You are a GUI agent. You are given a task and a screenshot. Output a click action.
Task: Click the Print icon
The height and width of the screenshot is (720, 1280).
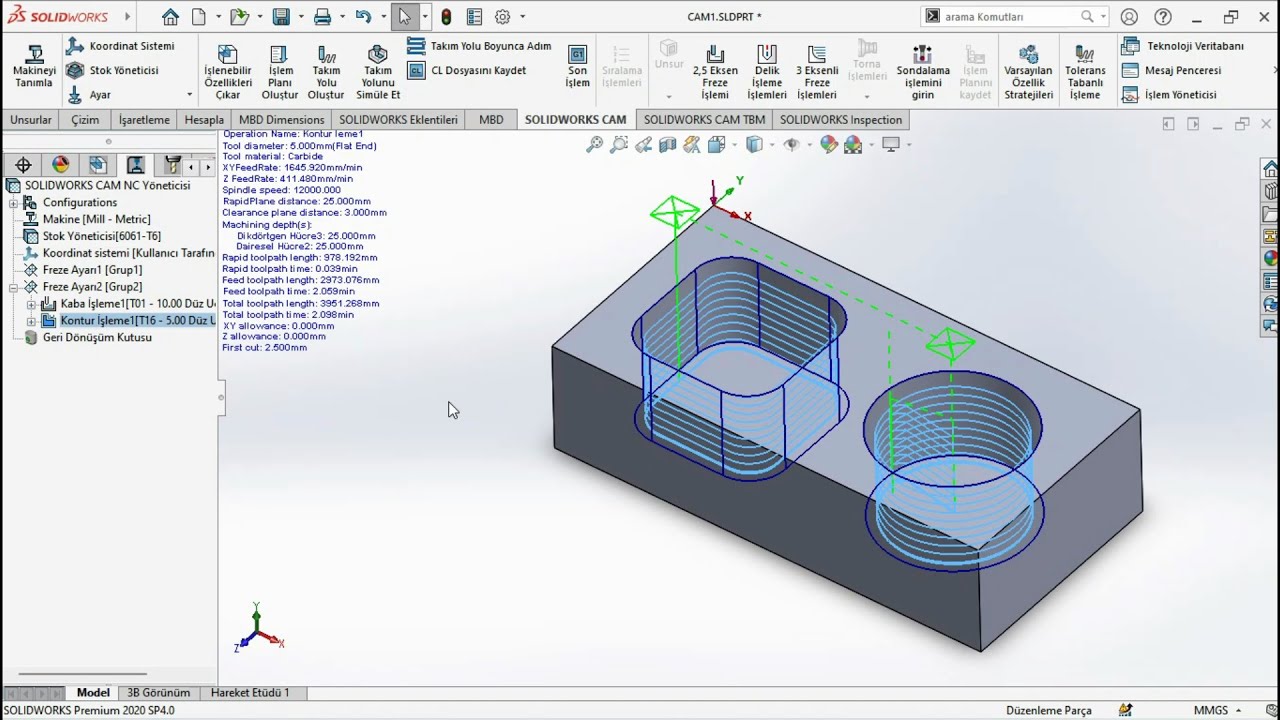coord(322,17)
